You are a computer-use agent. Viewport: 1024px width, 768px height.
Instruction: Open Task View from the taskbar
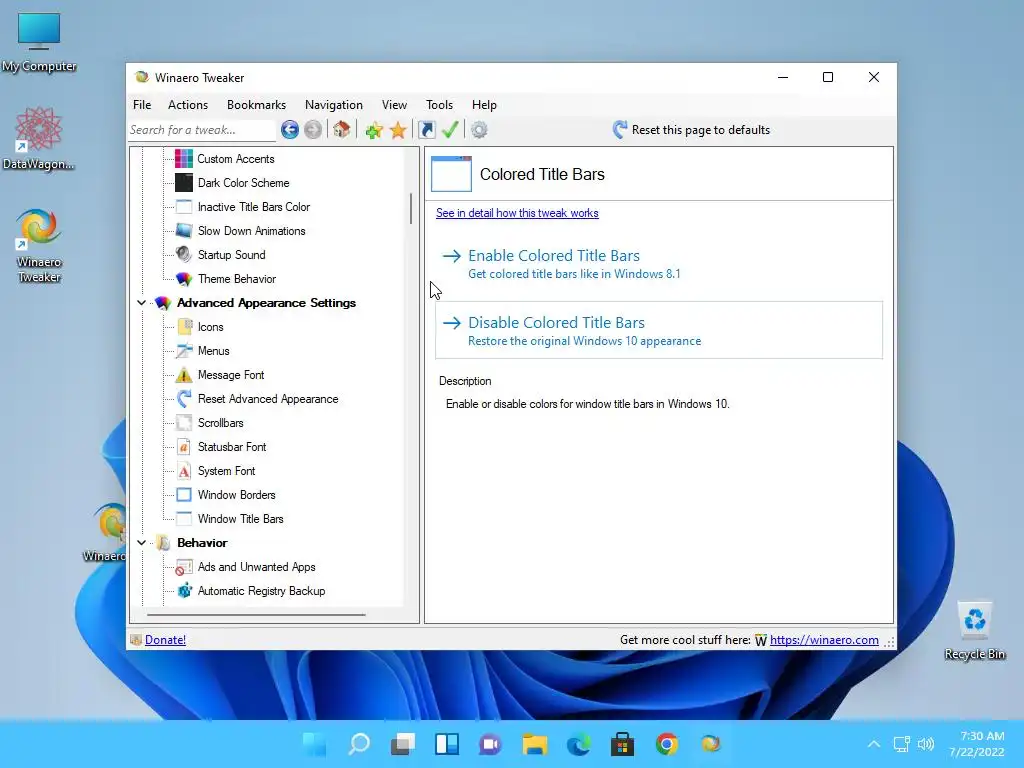click(x=403, y=744)
